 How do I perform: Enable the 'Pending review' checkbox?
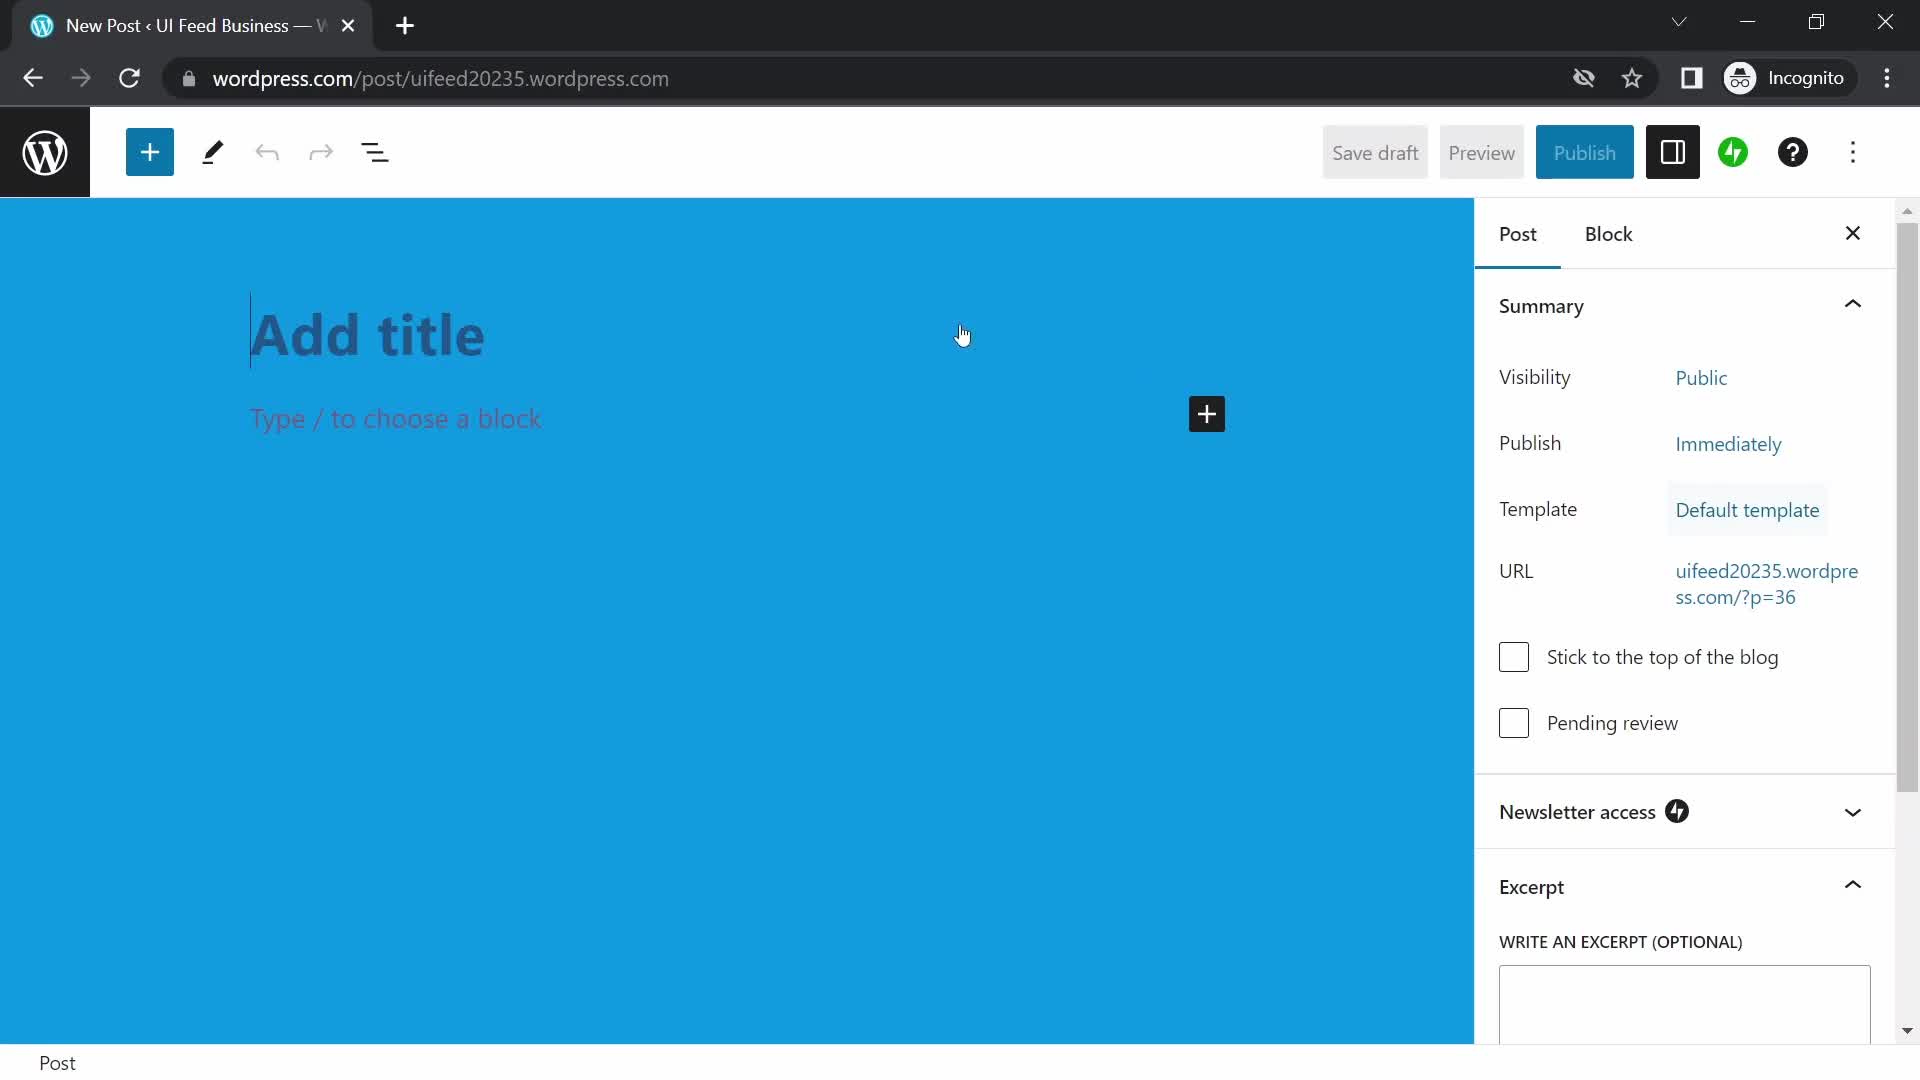click(x=1514, y=723)
